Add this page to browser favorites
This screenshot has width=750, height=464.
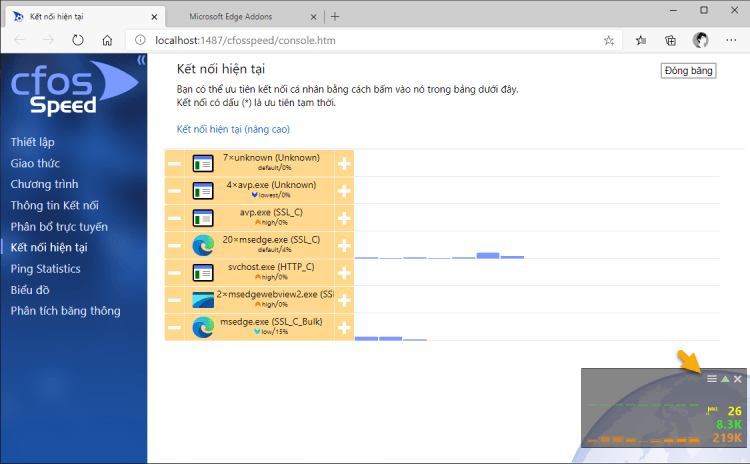[x=609, y=40]
